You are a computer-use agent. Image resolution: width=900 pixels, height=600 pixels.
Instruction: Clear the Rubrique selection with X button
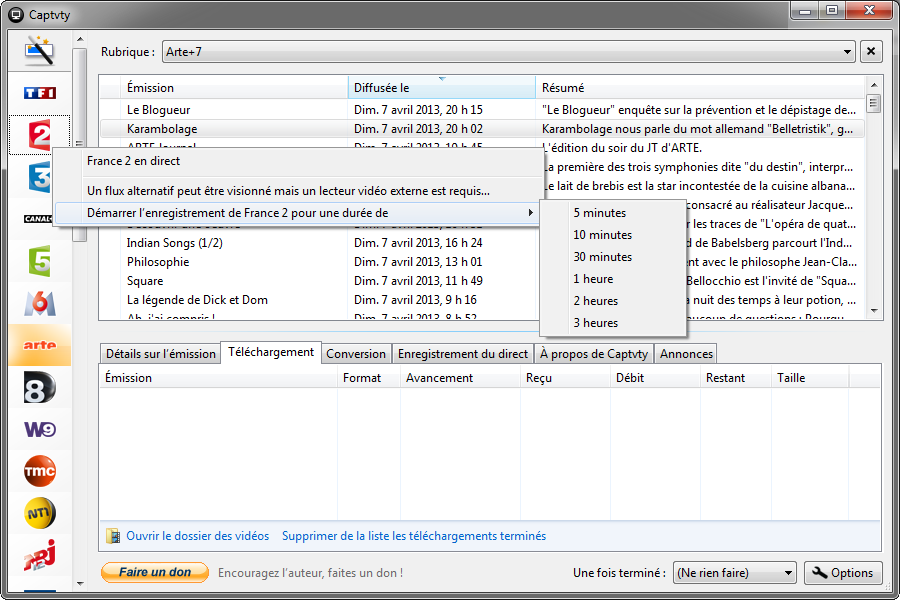tap(871, 52)
